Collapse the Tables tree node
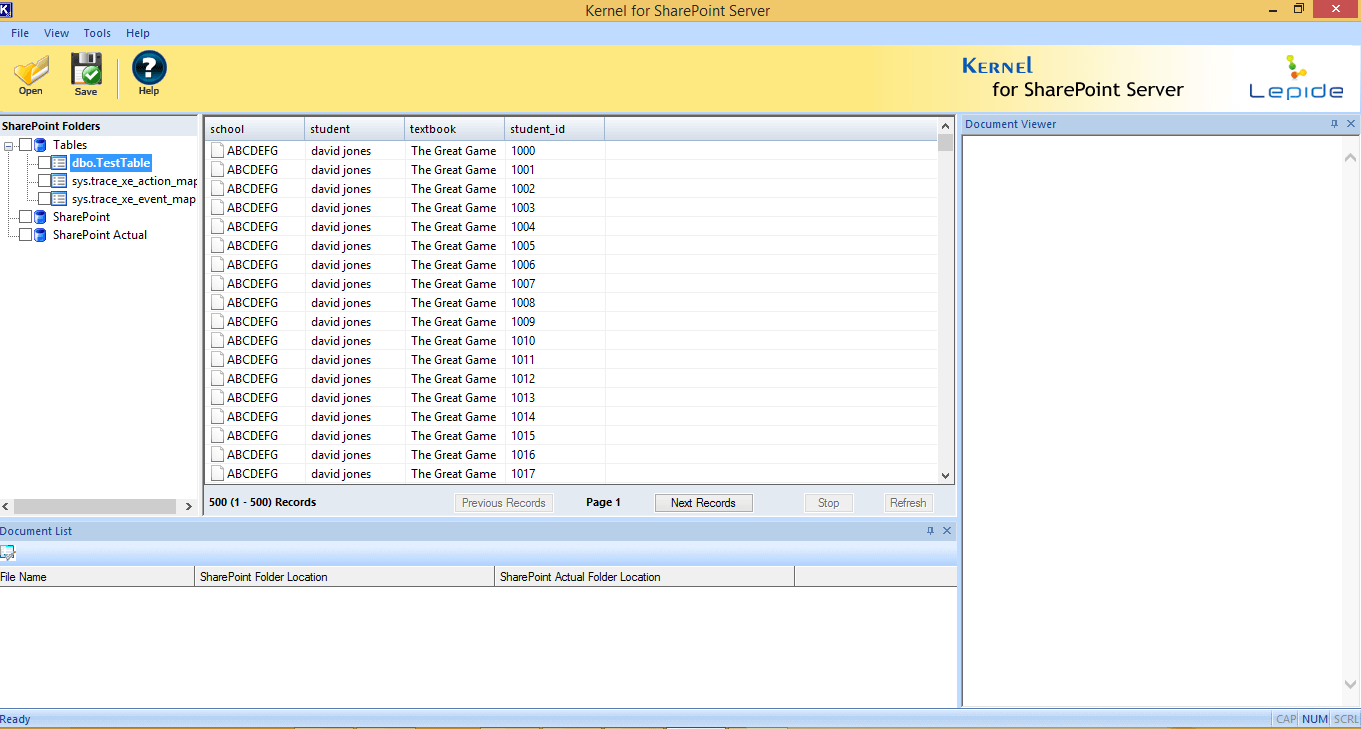The image size is (1361, 729). click(9, 145)
